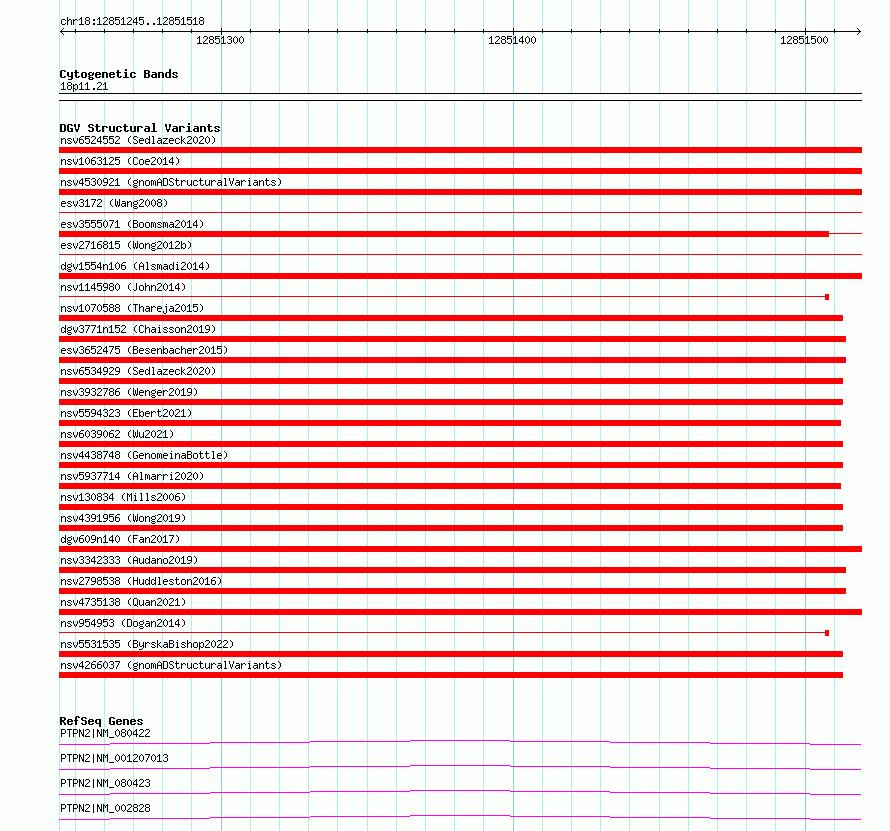Open transcript PTPN2|NM_080422
Viewport: 890px width, 831px height.
point(106,733)
